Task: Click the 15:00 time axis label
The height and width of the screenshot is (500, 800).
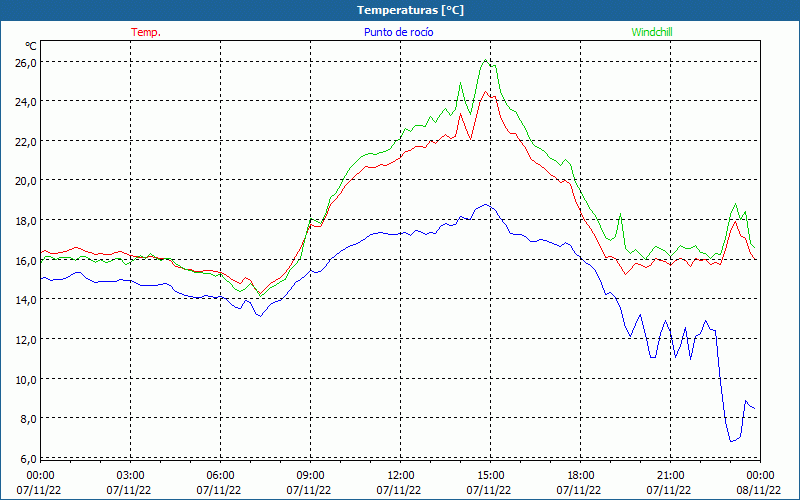Action: (x=491, y=476)
